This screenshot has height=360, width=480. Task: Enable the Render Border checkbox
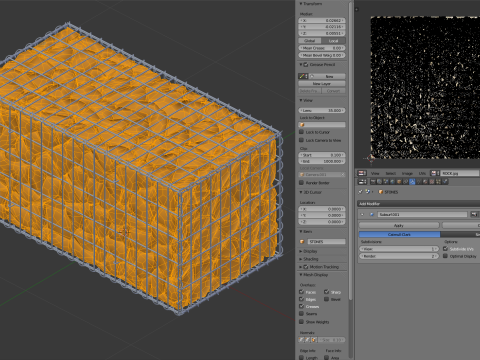(301, 183)
